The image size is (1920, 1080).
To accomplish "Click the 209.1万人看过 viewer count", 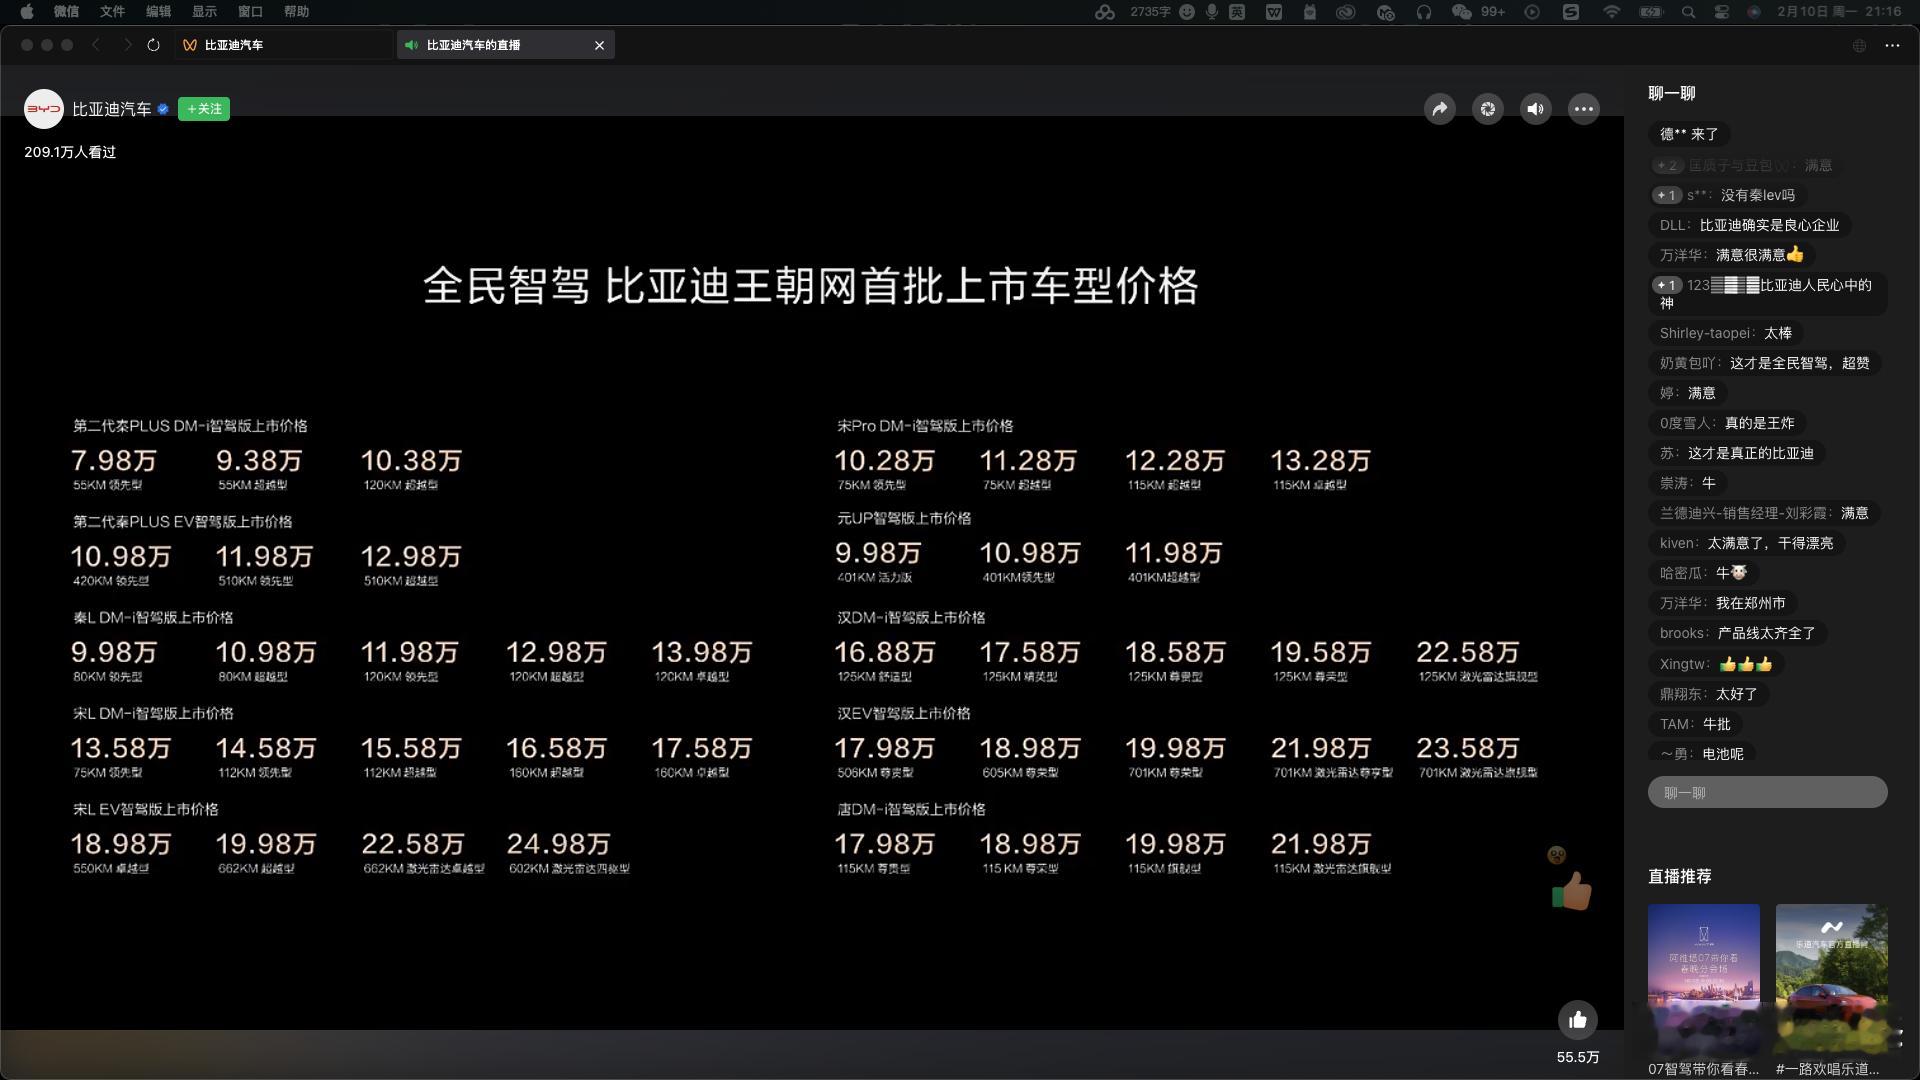I will click(x=70, y=152).
